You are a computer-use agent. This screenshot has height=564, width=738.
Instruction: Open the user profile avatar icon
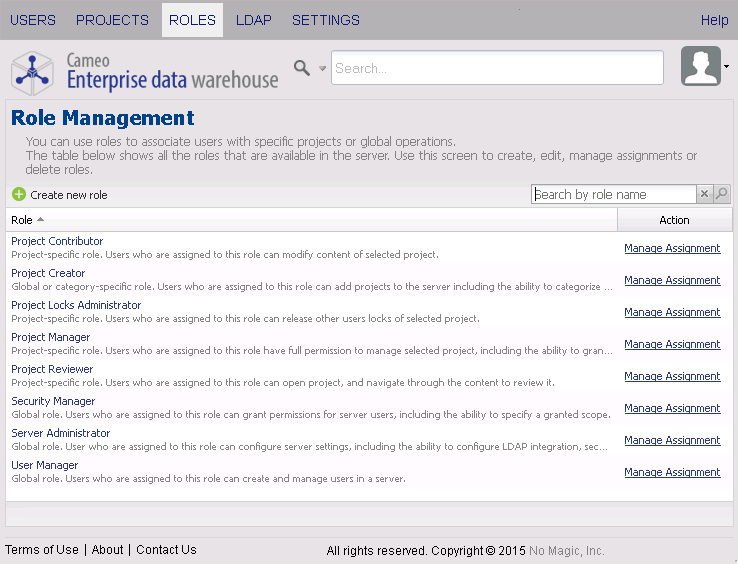pos(700,66)
